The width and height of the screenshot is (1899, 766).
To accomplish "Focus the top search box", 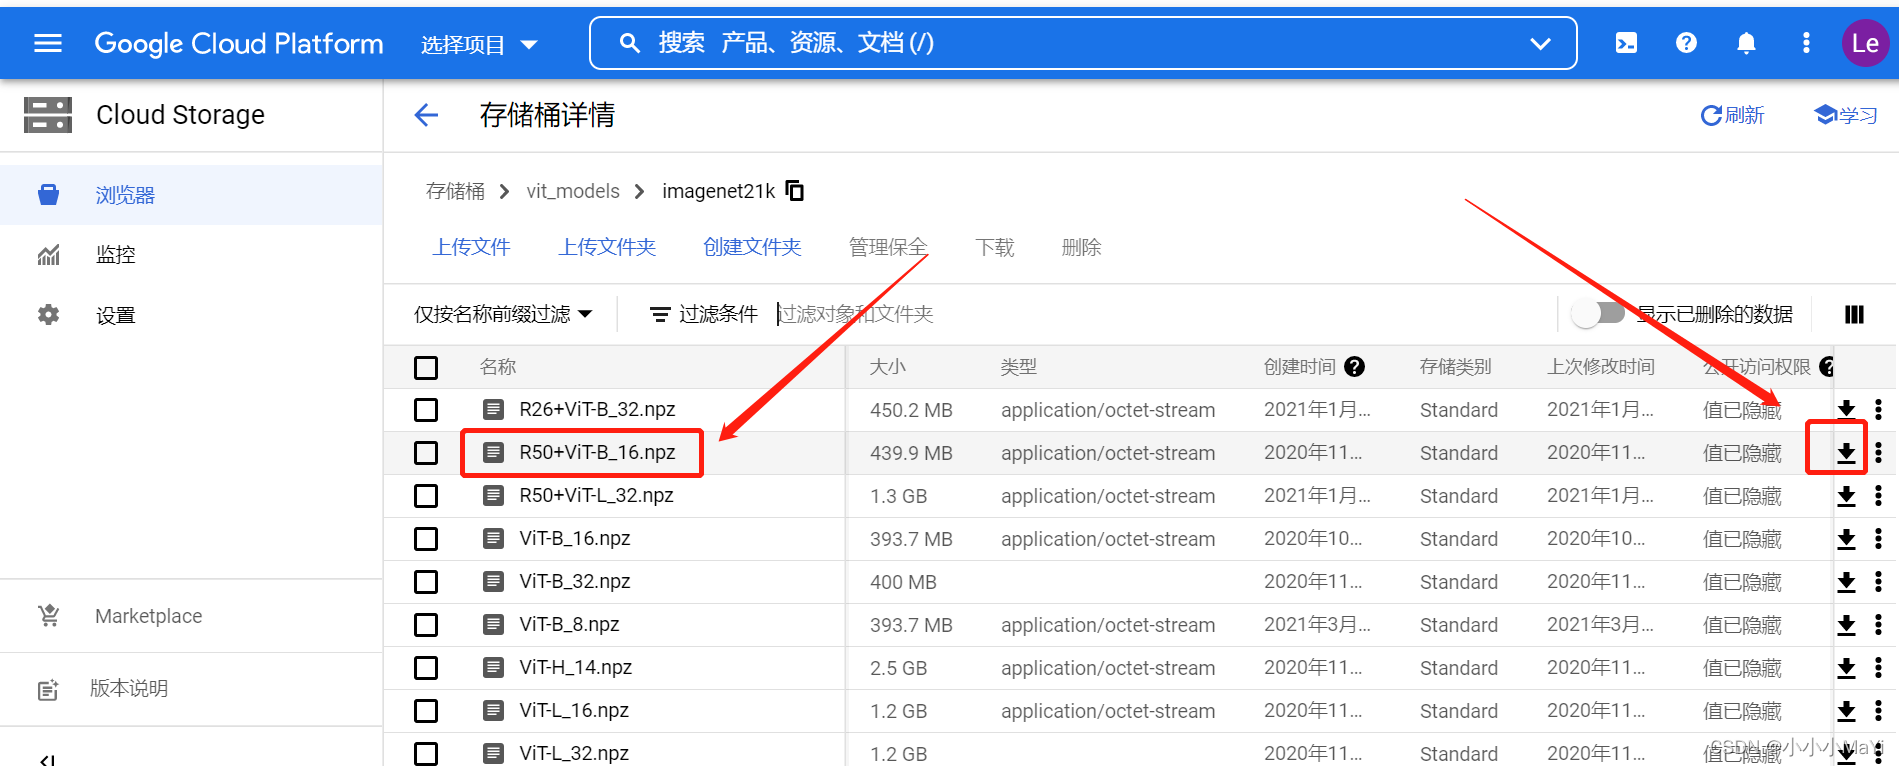I will pyautogui.click(x=1083, y=43).
